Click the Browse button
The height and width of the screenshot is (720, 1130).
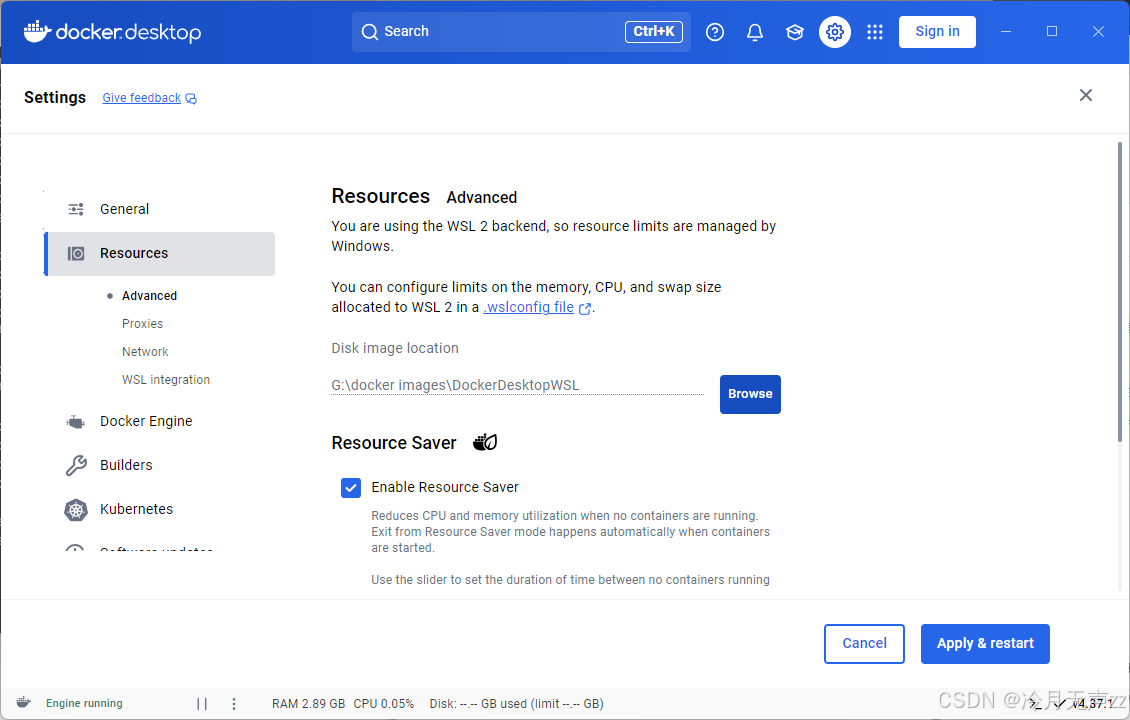pos(750,394)
